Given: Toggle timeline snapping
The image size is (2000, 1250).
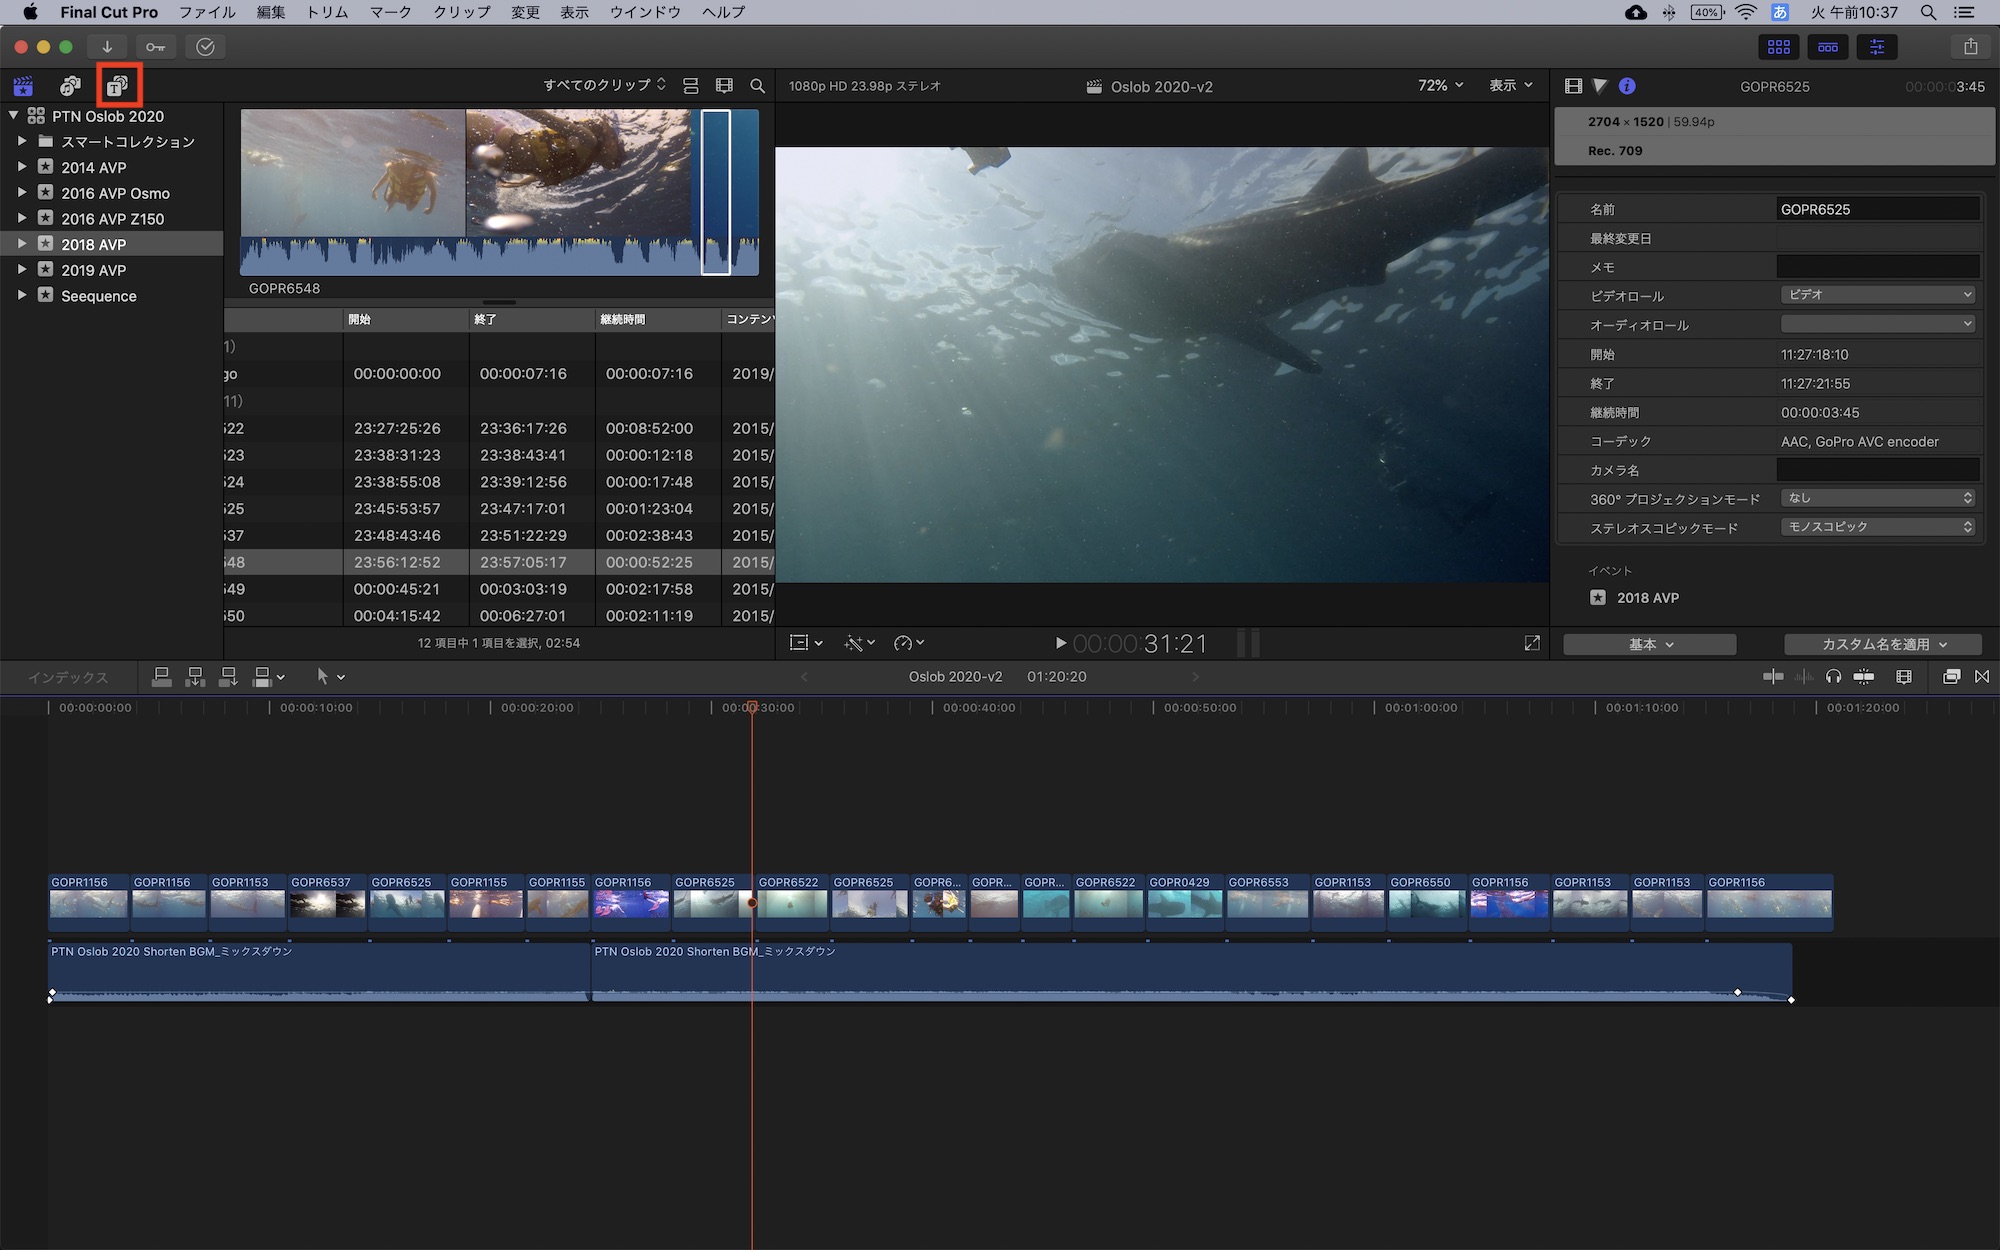Looking at the screenshot, I should (1863, 677).
